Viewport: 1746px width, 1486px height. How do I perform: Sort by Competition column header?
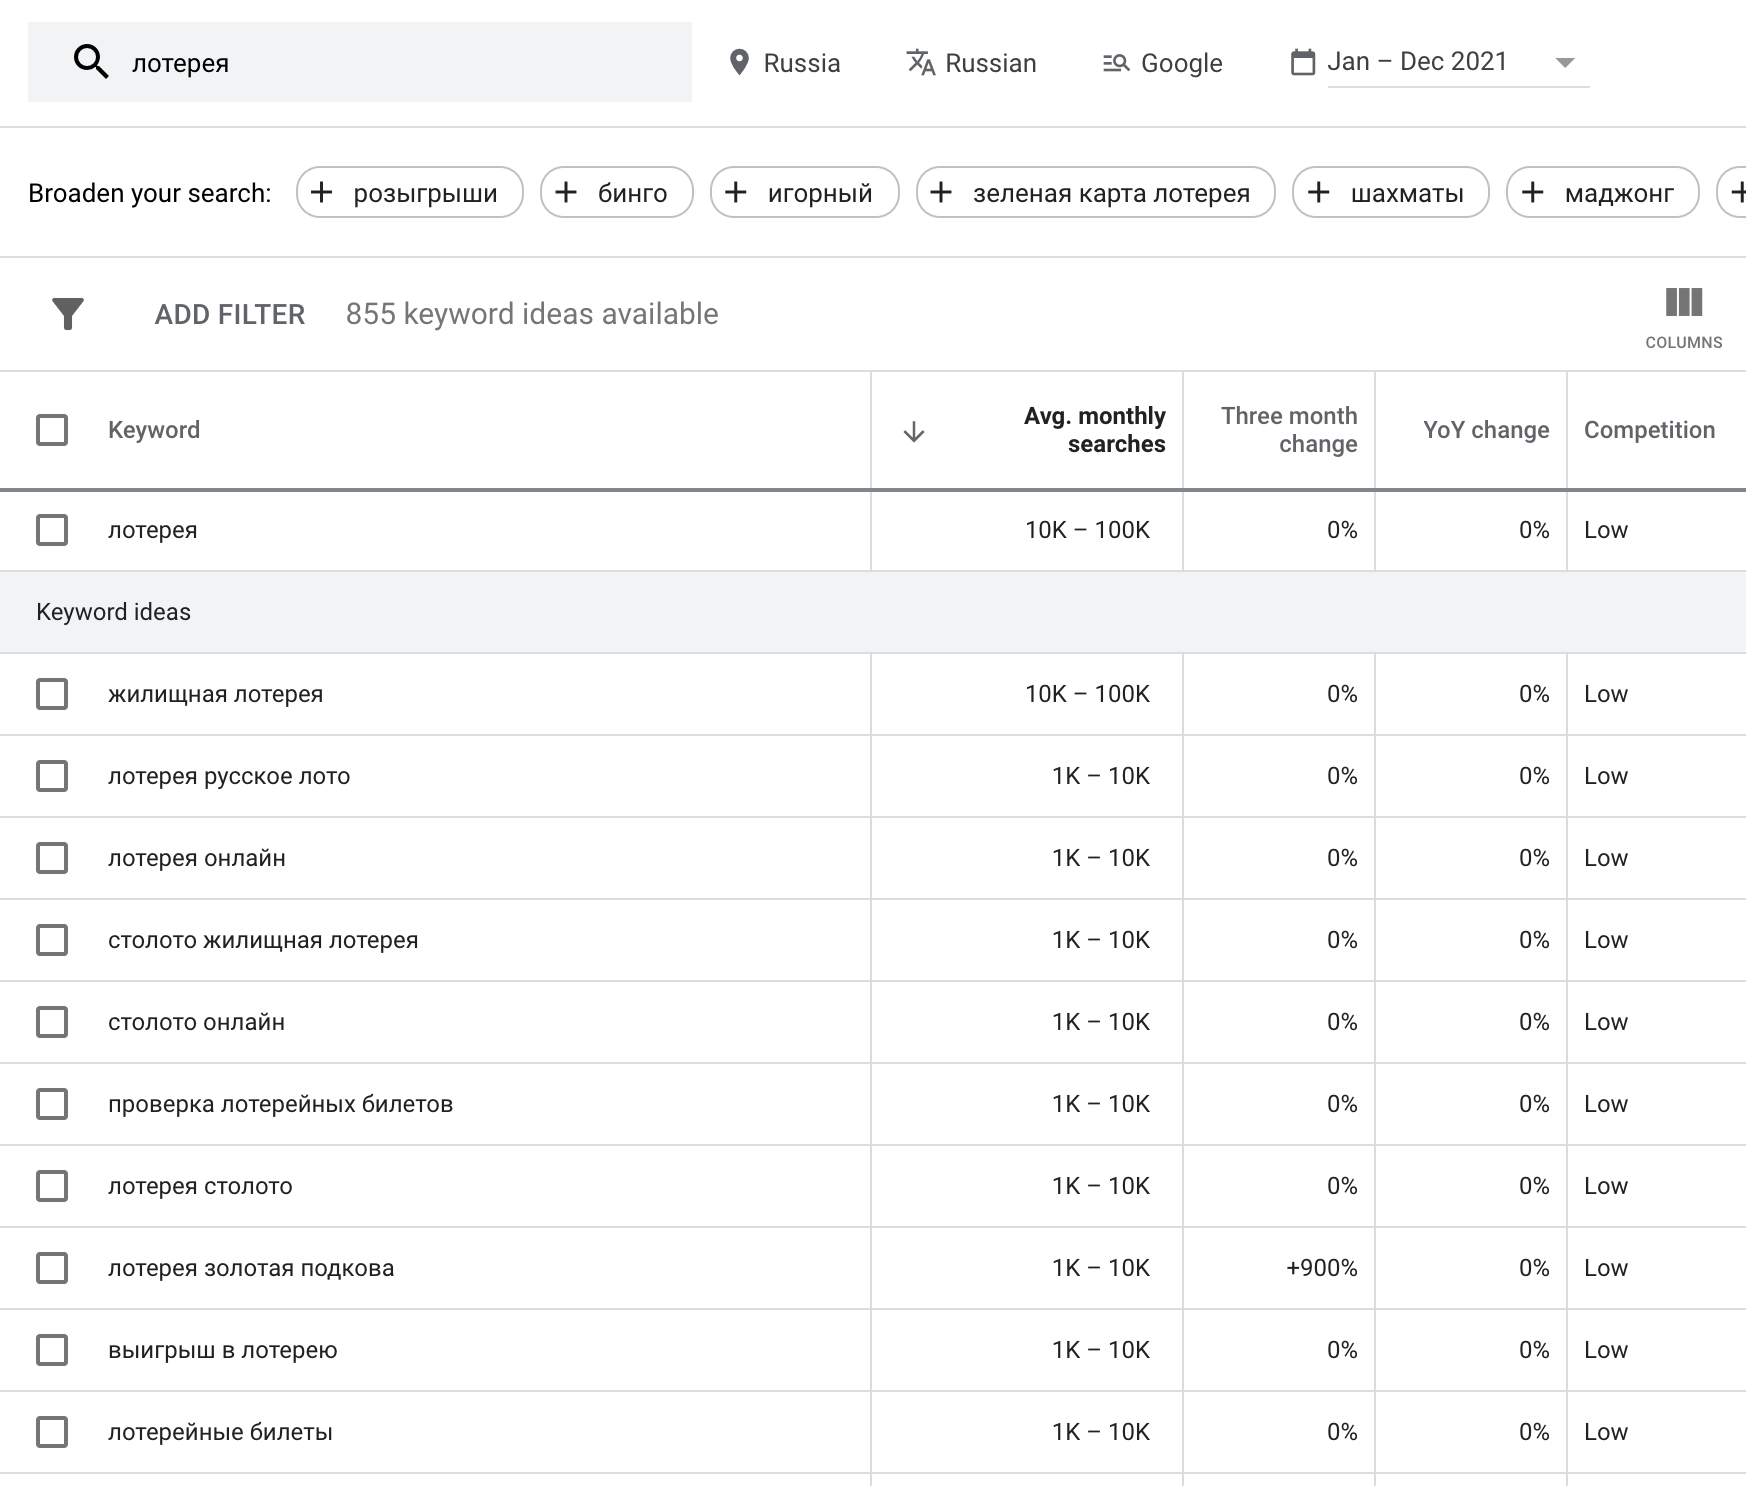[x=1649, y=430]
